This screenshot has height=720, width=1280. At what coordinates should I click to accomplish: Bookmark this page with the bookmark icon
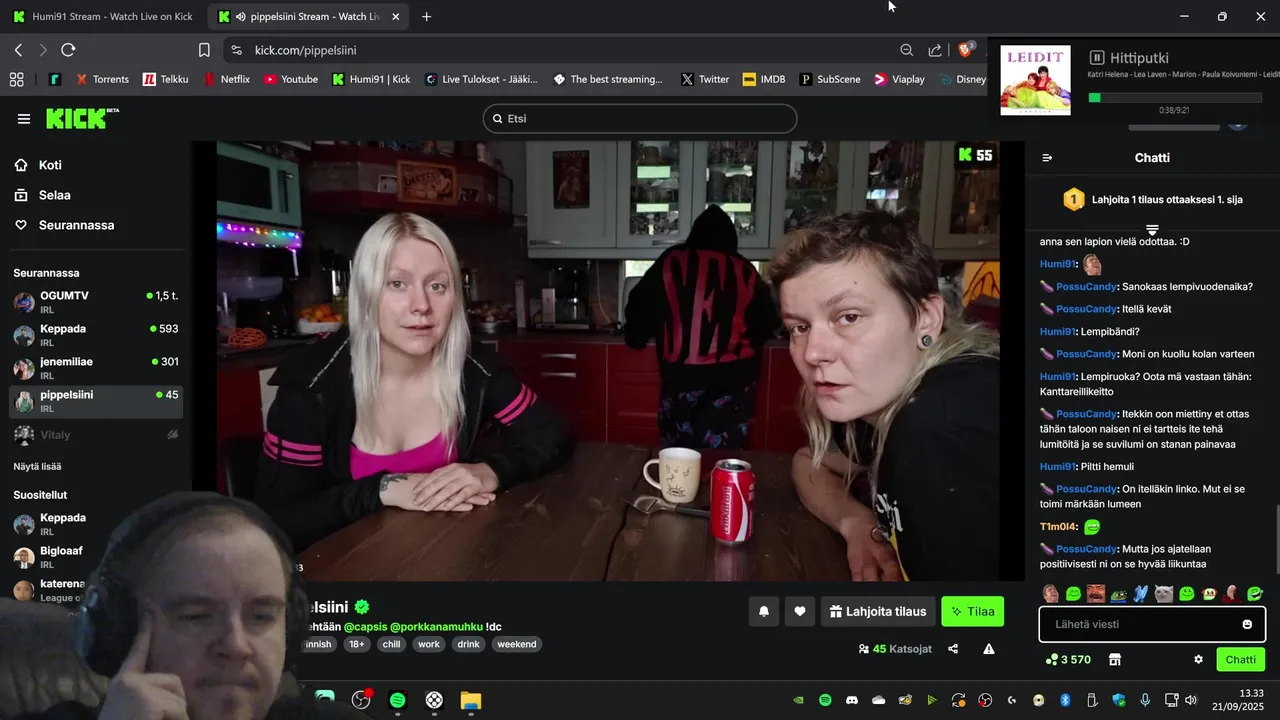click(204, 50)
